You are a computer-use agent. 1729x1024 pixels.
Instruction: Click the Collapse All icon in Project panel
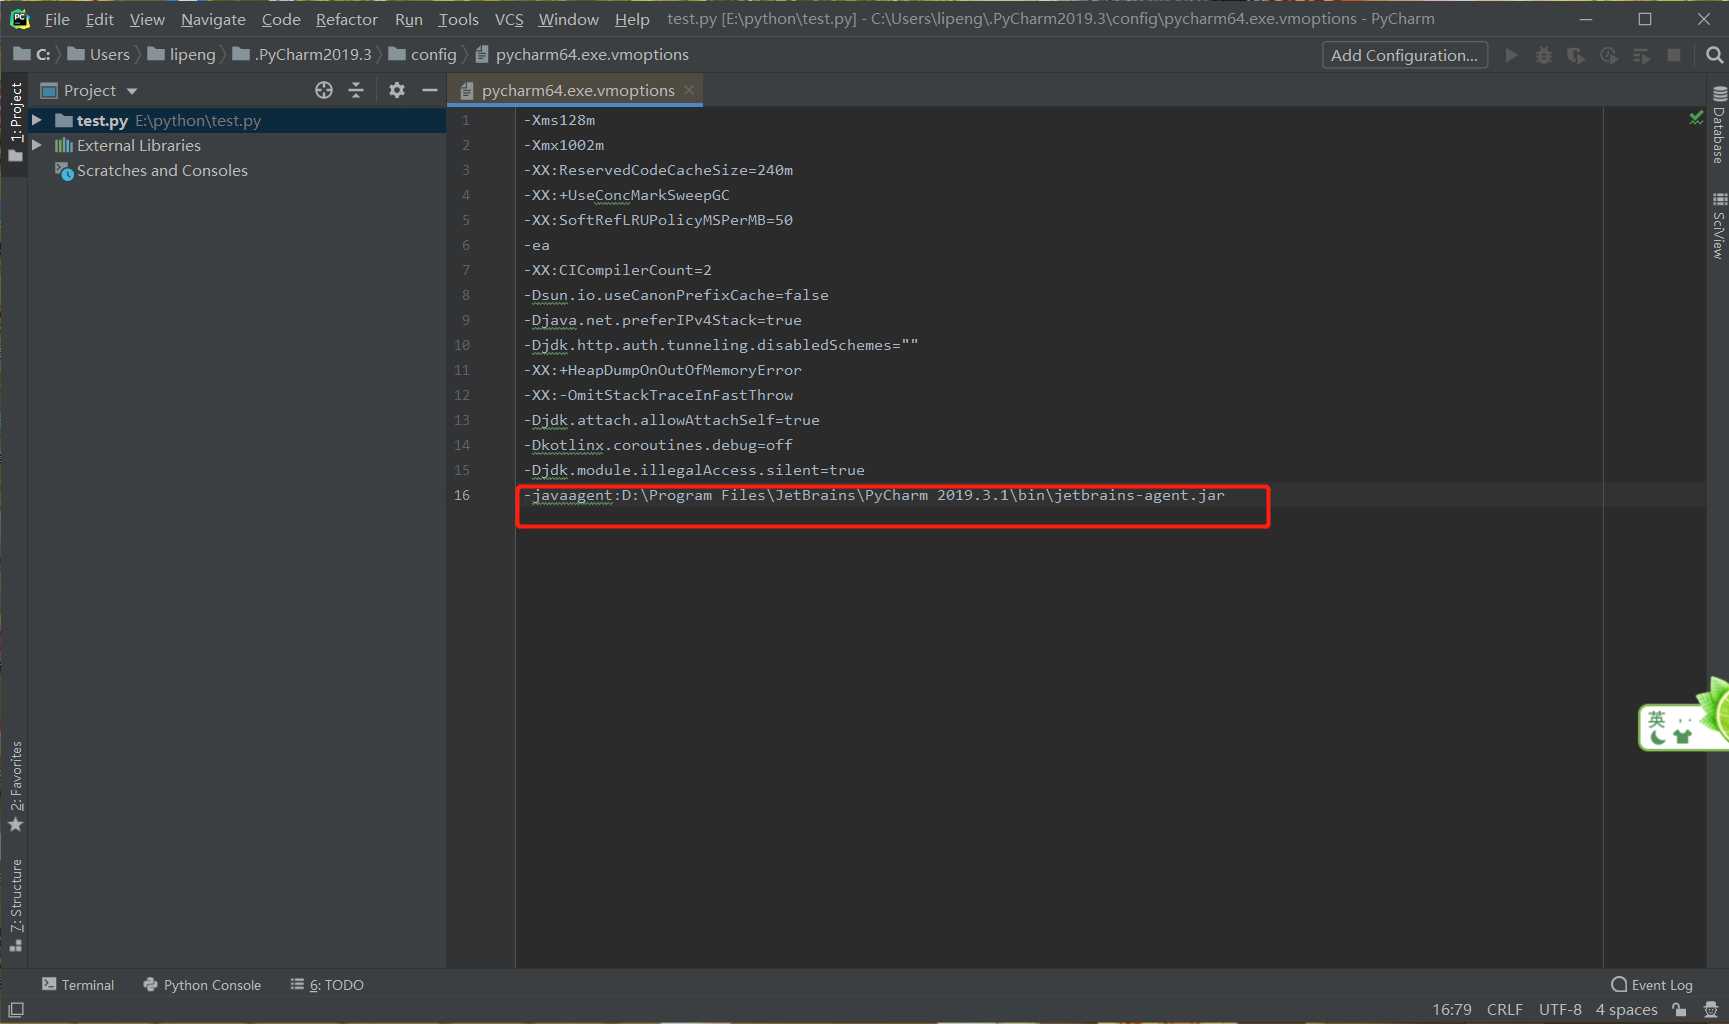(356, 90)
